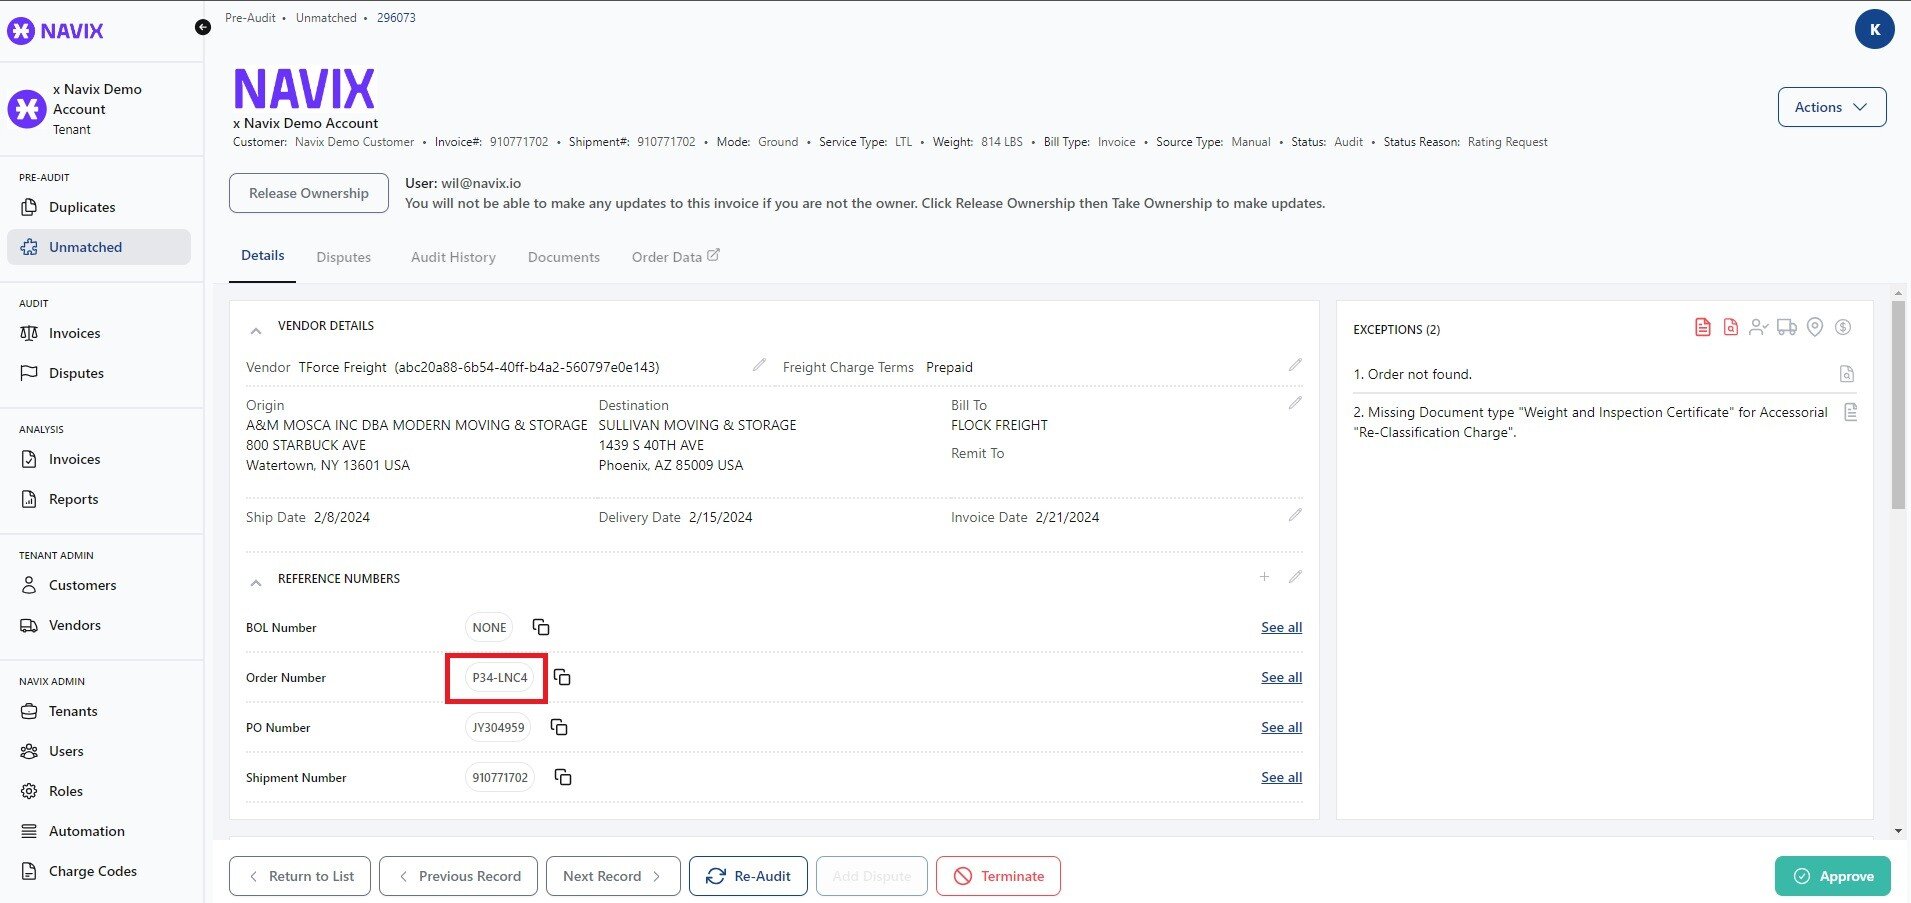Open Vendors under Tenant Admin
The height and width of the screenshot is (903, 1911).
(98, 625)
